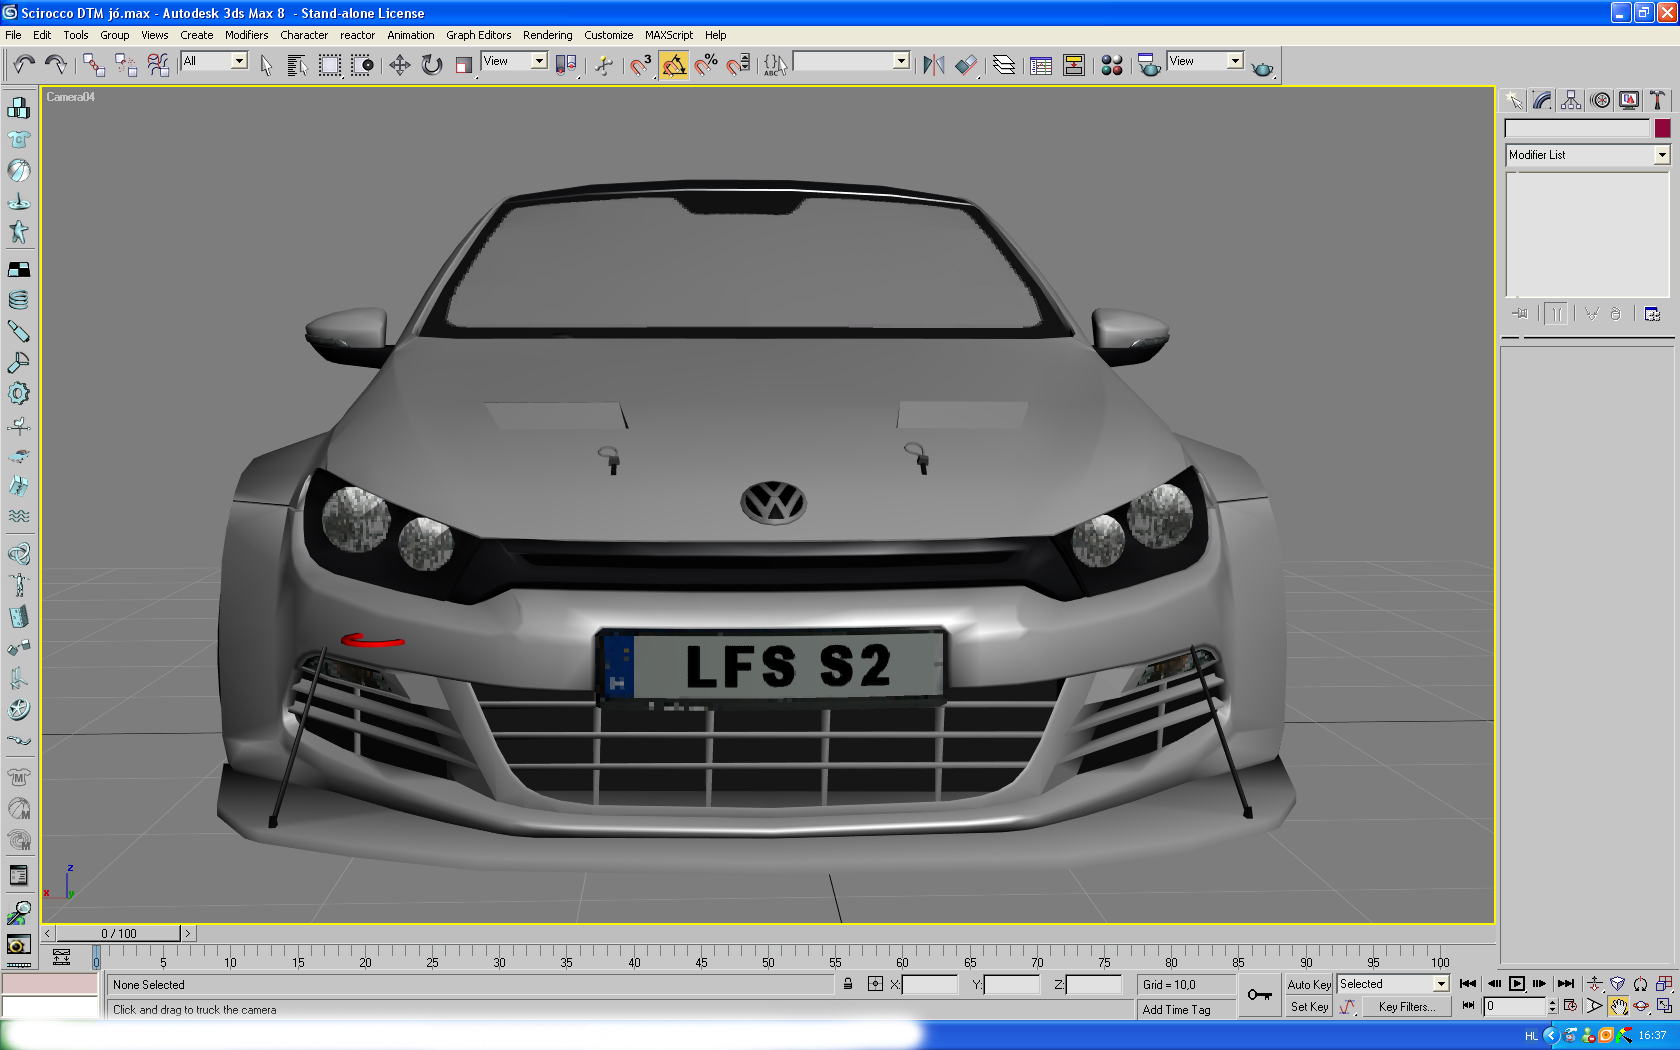Click the Quick Render teapot
Viewport: 1680px width, 1050px height.
(x=1263, y=66)
